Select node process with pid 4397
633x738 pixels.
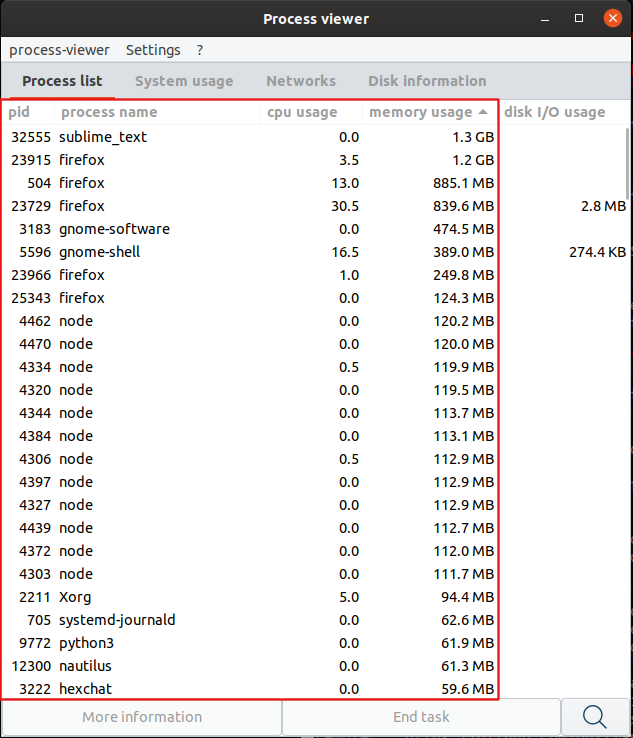(316, 482)
